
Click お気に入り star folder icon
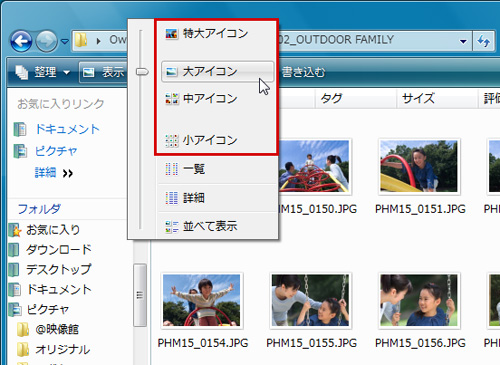tap(15, 230)
